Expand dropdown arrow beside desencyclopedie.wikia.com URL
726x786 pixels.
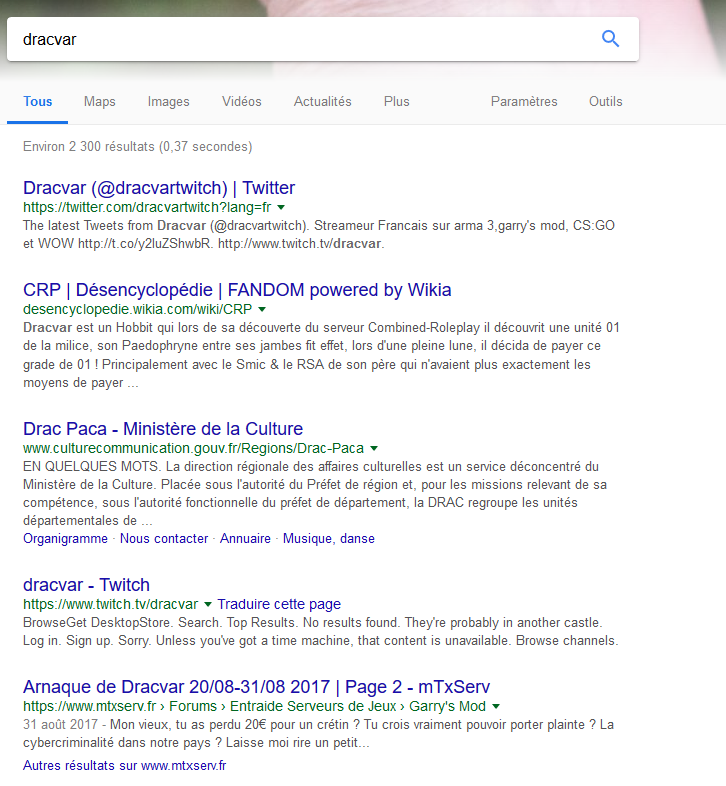262,309
